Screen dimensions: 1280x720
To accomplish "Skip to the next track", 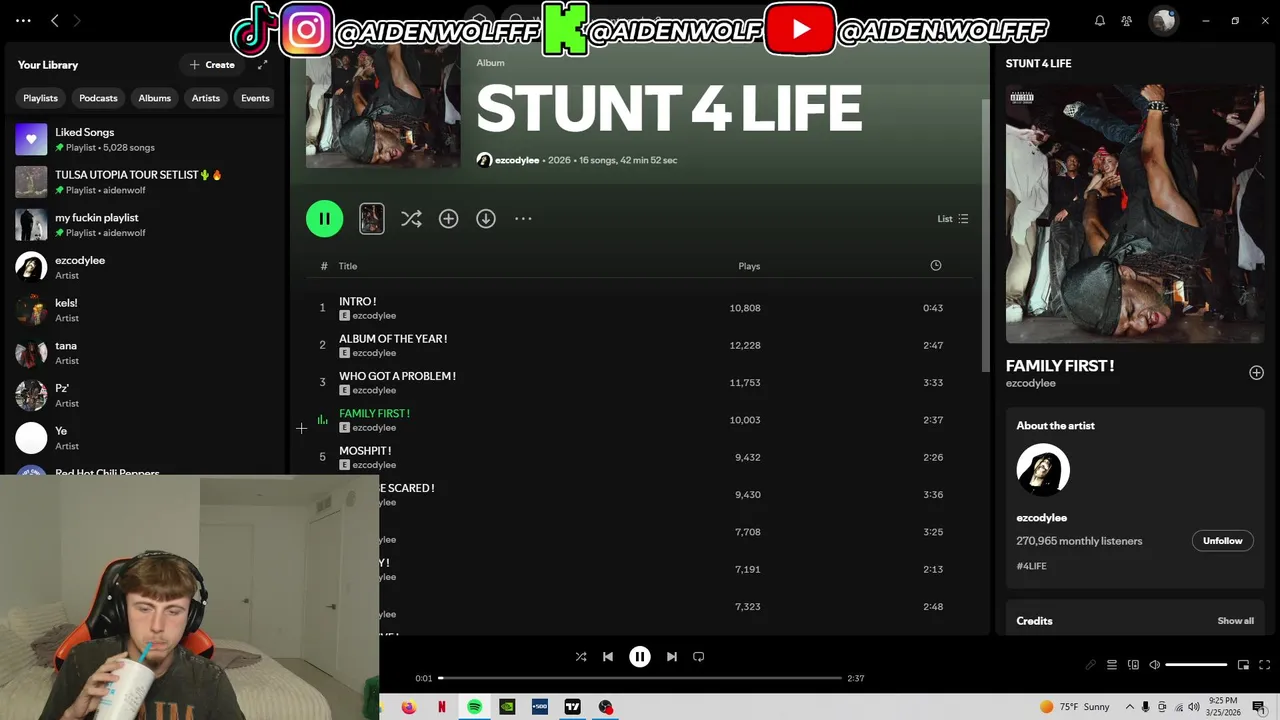I will tap(672, 656).
